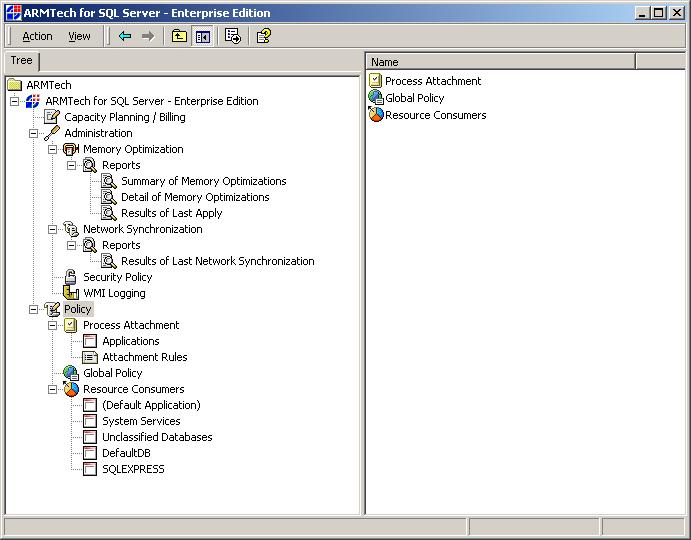691x540 pixels.
Task: Click the Resource Consumers pie icon in tree
Action: 71,389
